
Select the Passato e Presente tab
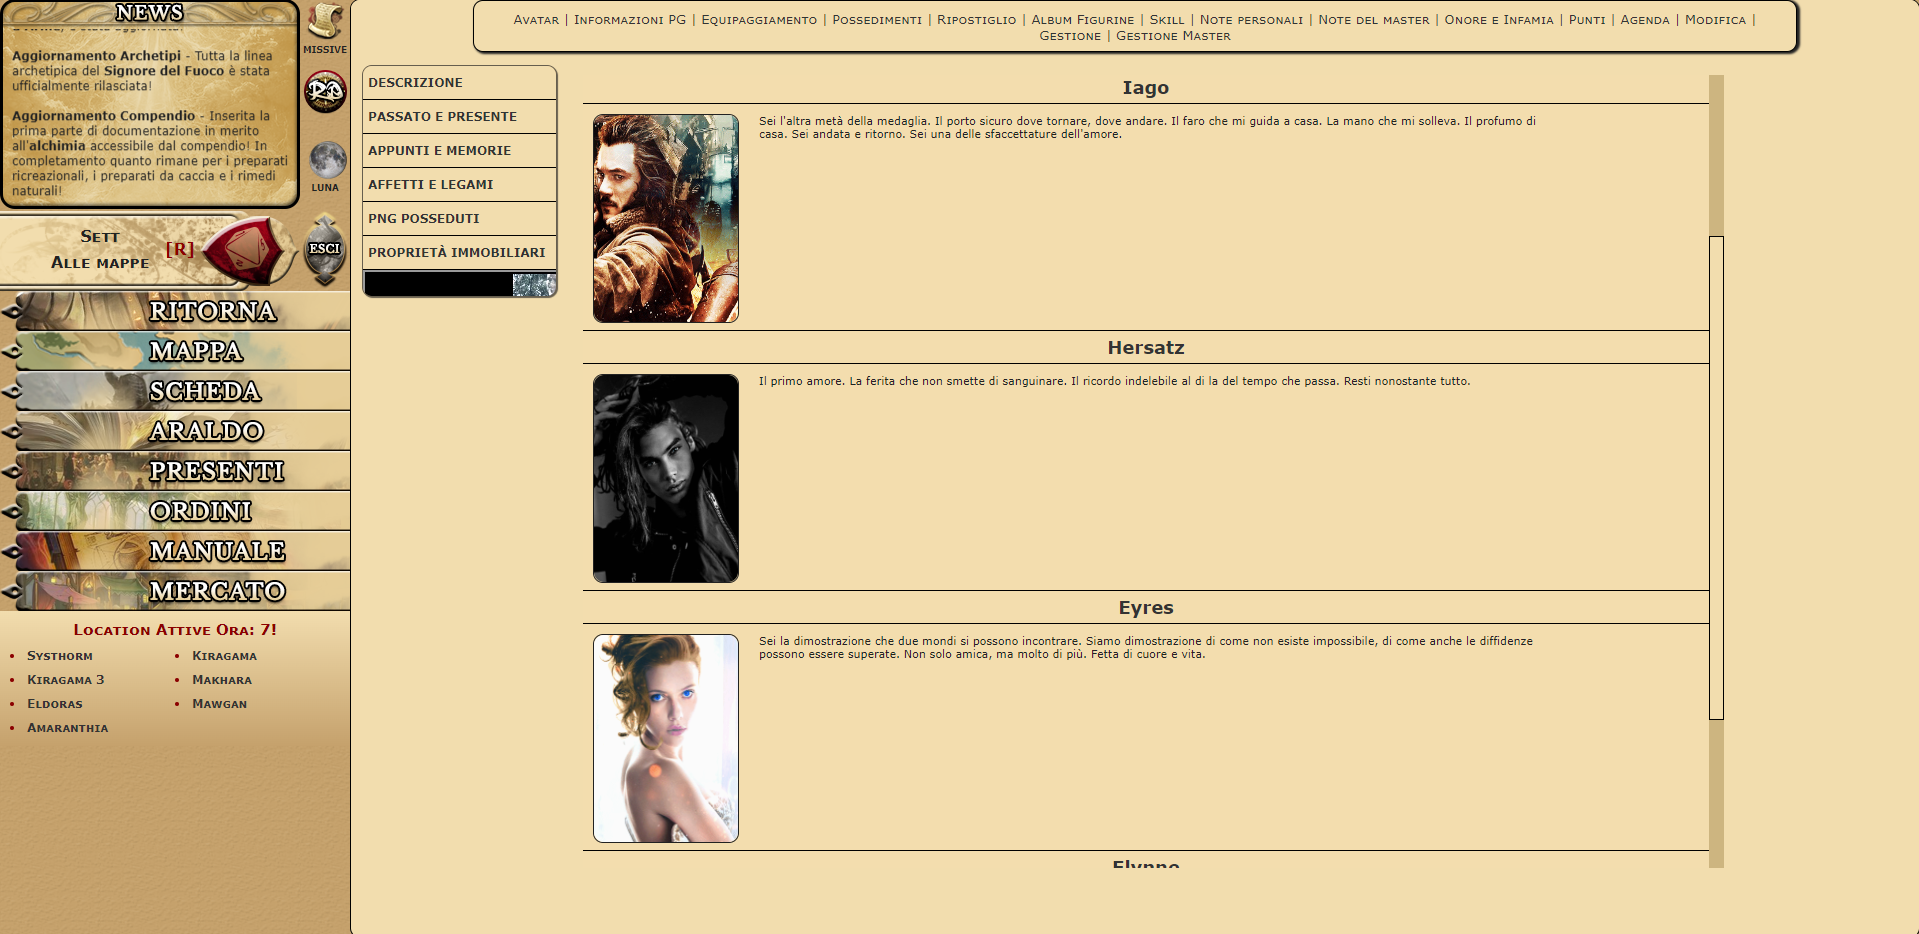[x=460, y=117]
